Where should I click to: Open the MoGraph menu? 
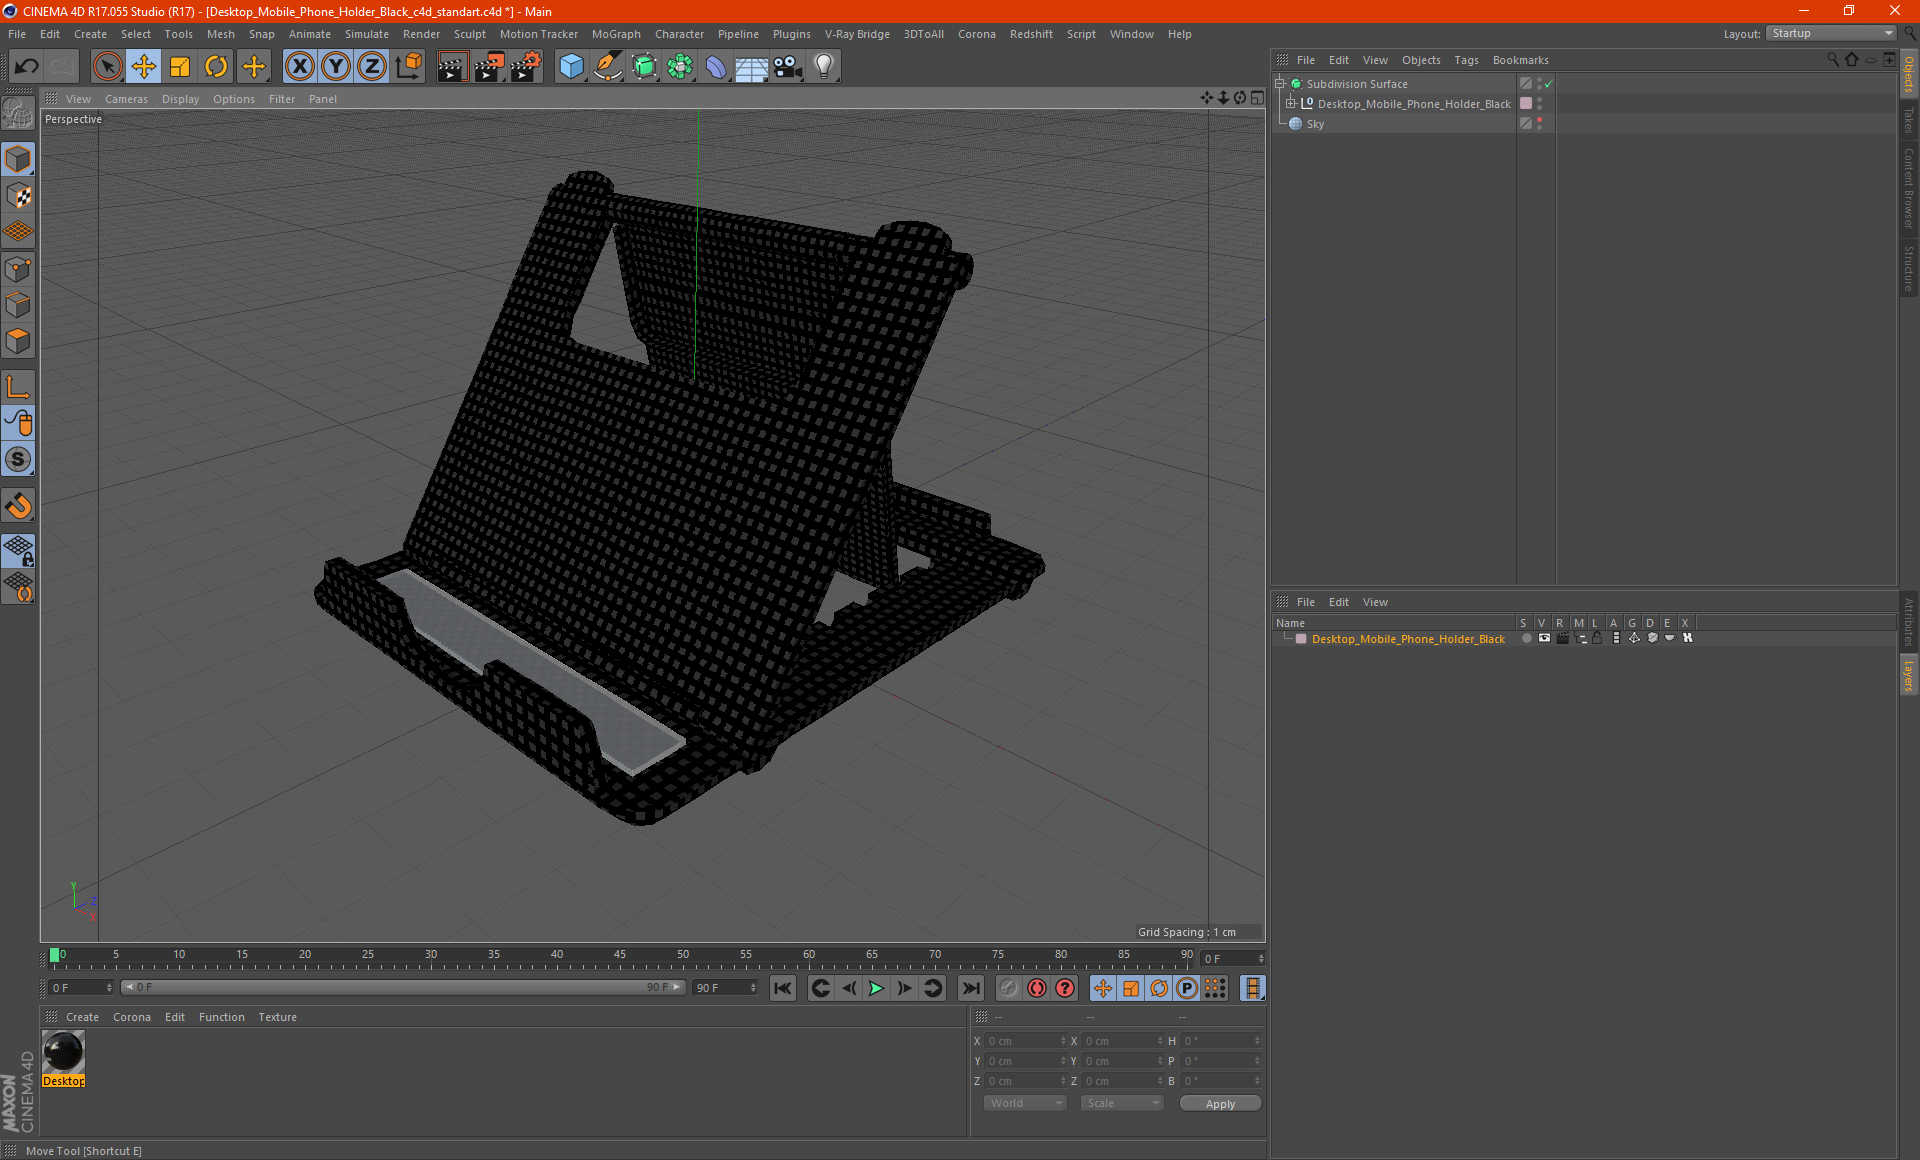[x=615, y=34]
